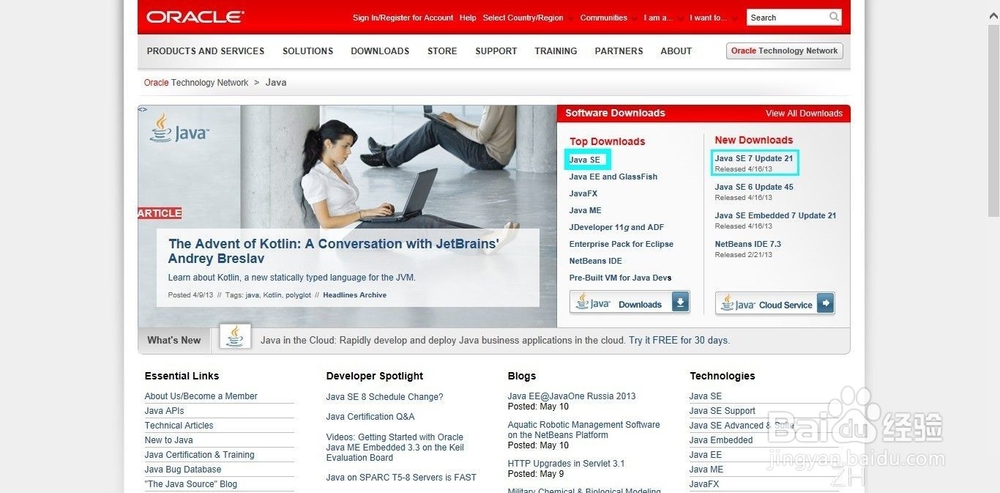Click Oracle Technology Network breadcrumb
Image resolution: width=1000 pixels, height=493 pixels.
point(196,82)
